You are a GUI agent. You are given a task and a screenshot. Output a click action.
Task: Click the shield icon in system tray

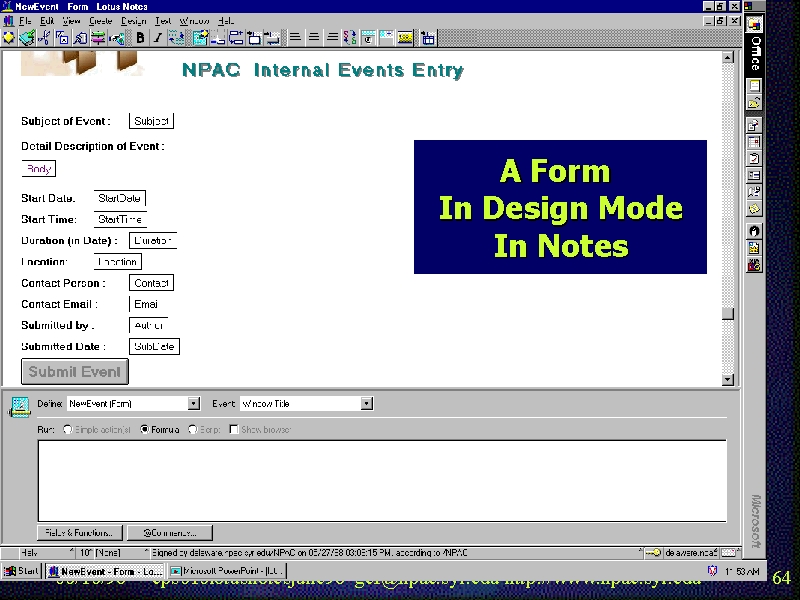(712, 571)
